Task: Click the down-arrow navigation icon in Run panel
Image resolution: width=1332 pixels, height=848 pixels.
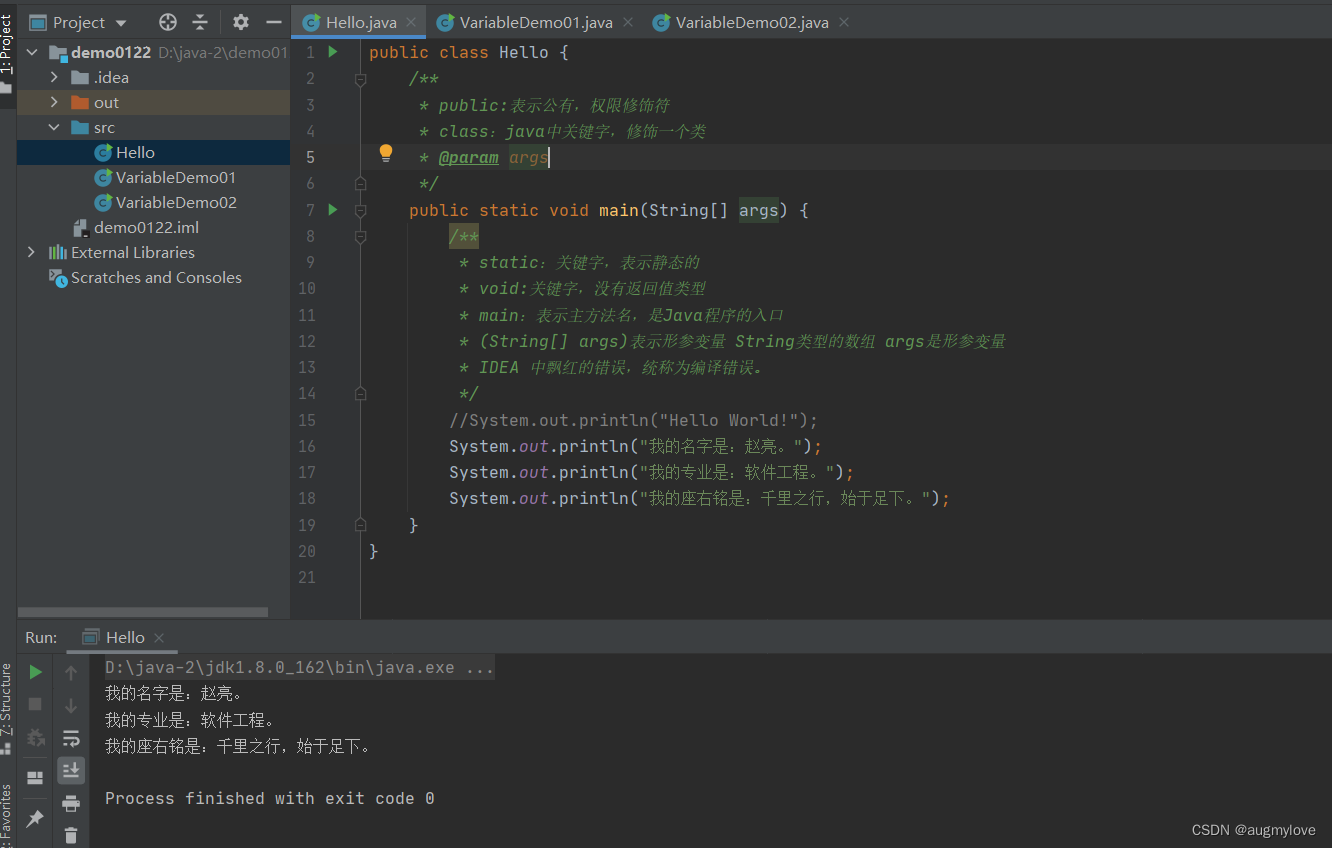Action: tap(70, 705)
